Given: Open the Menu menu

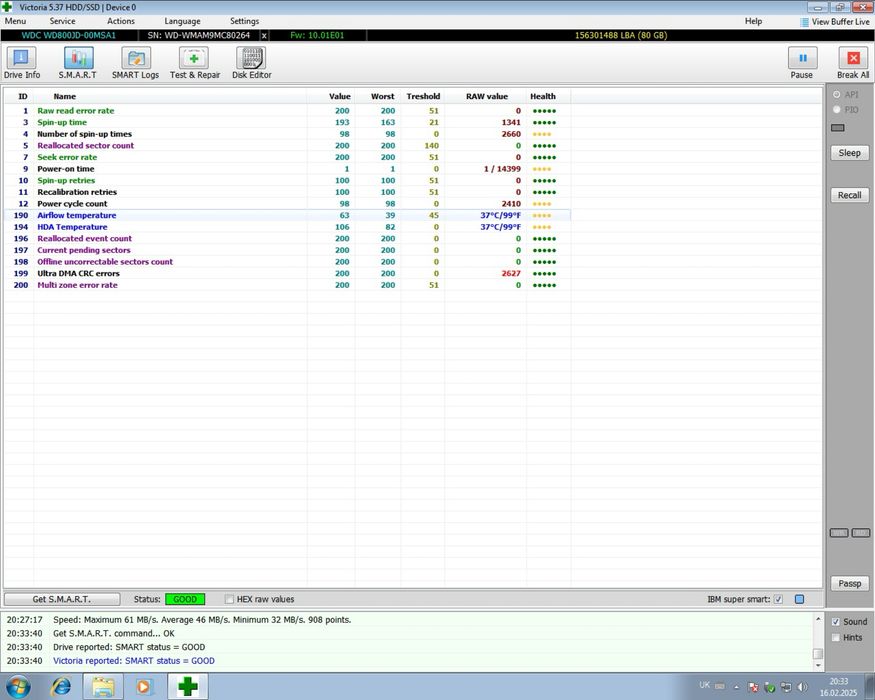Looking at the screenshot, I should (15, 21).
